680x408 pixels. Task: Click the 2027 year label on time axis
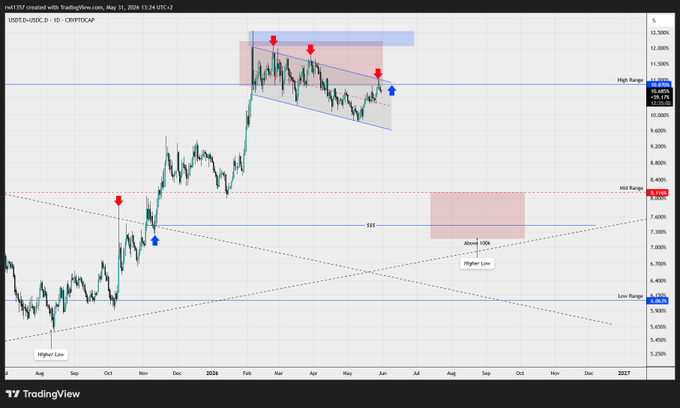(624, 373)
